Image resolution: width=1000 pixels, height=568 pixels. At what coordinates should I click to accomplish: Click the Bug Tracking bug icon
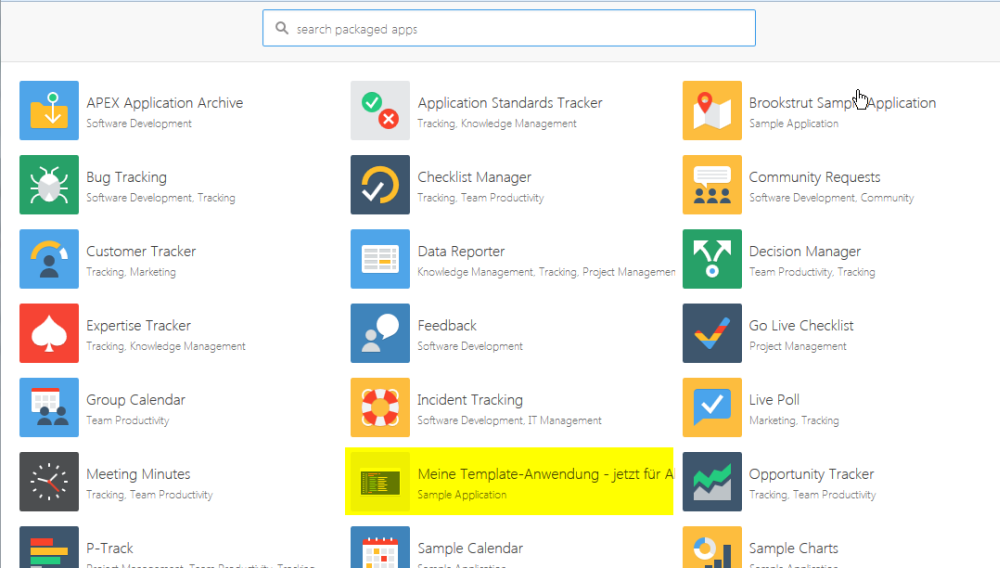click(x=49, y=185)
